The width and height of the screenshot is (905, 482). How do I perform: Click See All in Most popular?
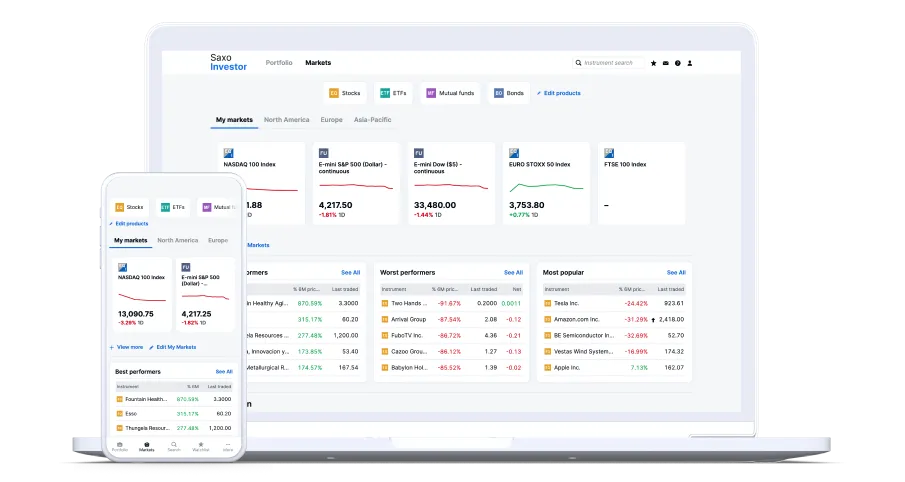(676, 272)
